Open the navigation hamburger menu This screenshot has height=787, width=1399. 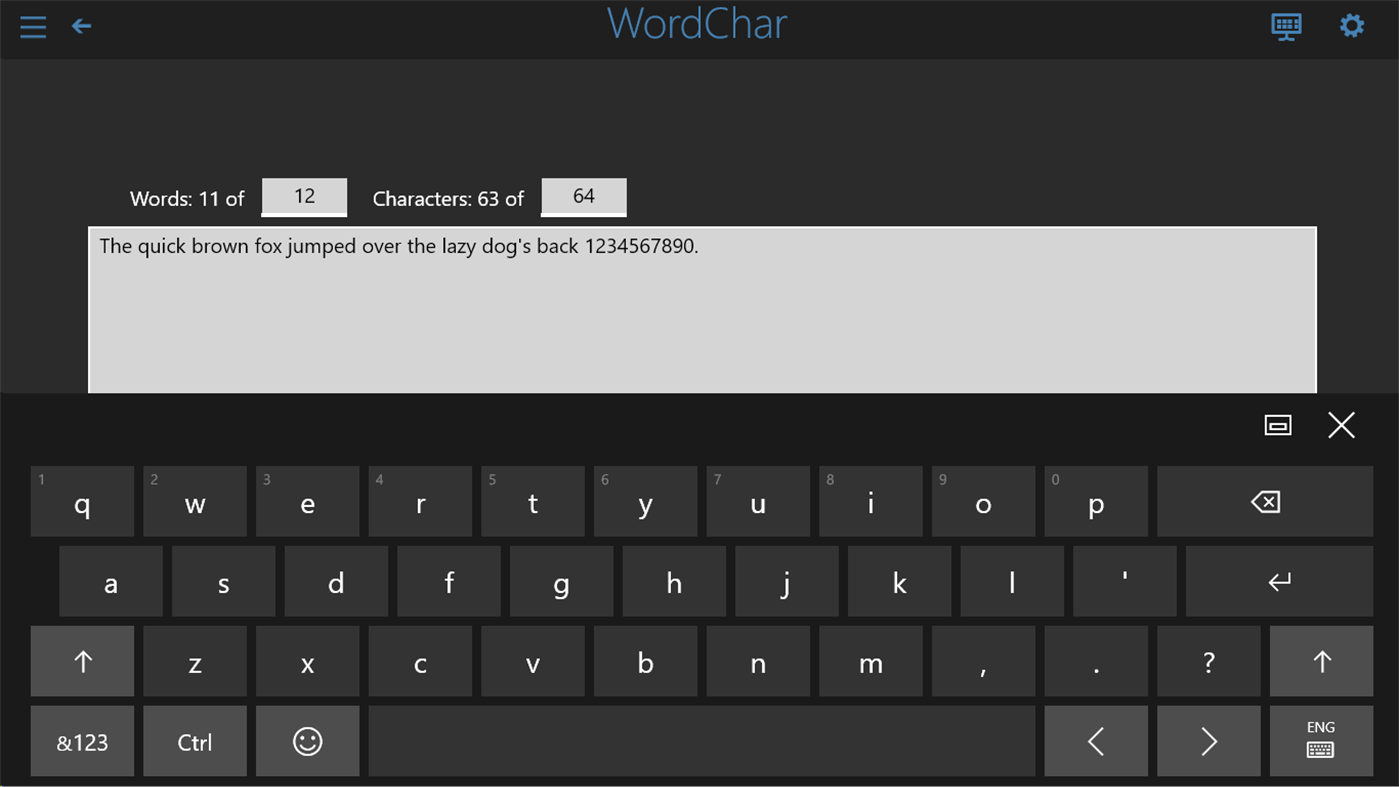pos(32,26)
